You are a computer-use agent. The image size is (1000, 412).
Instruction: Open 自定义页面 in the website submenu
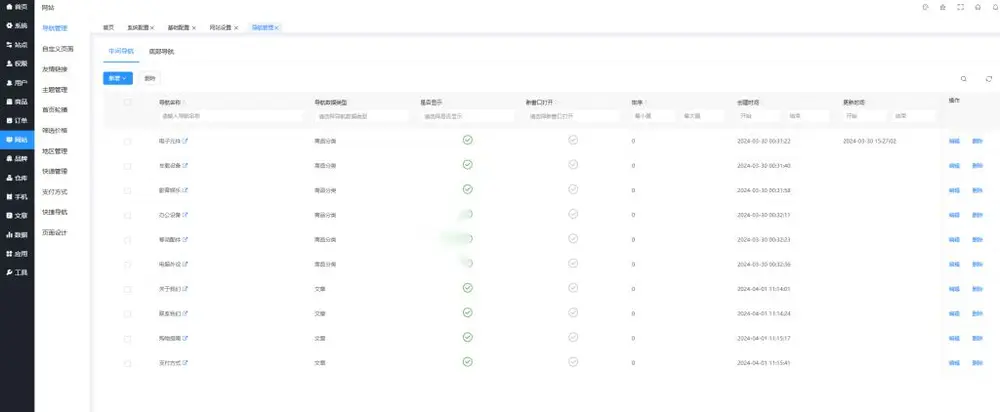click(58, 49)
